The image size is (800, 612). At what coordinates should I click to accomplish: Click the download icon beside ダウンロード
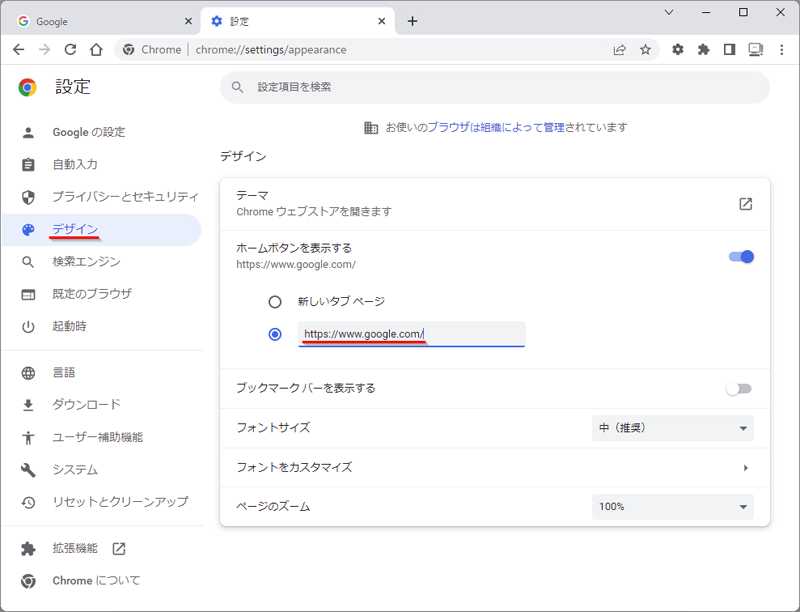click(x=28, y=405)
